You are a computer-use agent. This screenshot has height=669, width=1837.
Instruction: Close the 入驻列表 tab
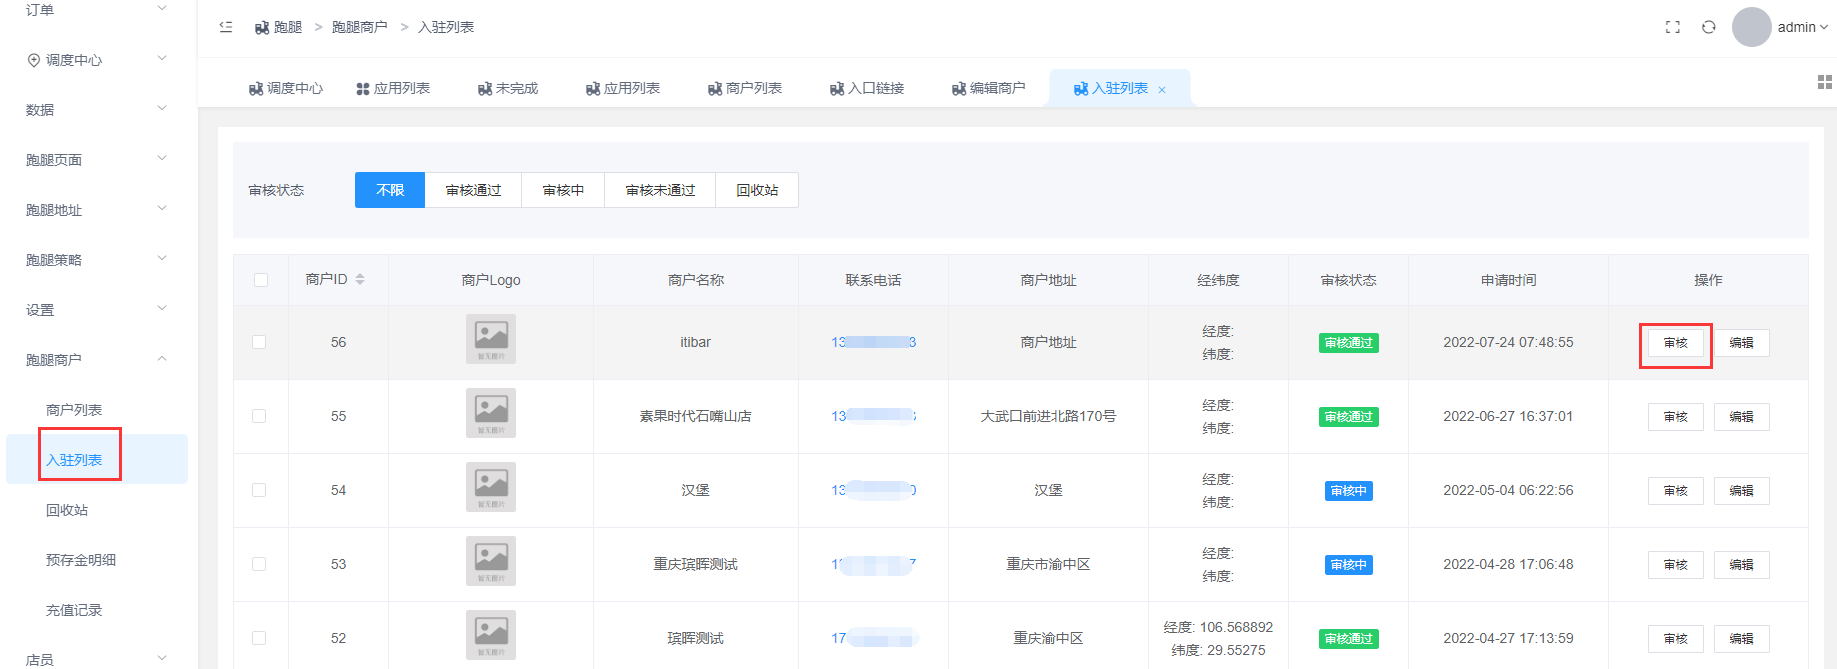click(x=1162, y=90)
